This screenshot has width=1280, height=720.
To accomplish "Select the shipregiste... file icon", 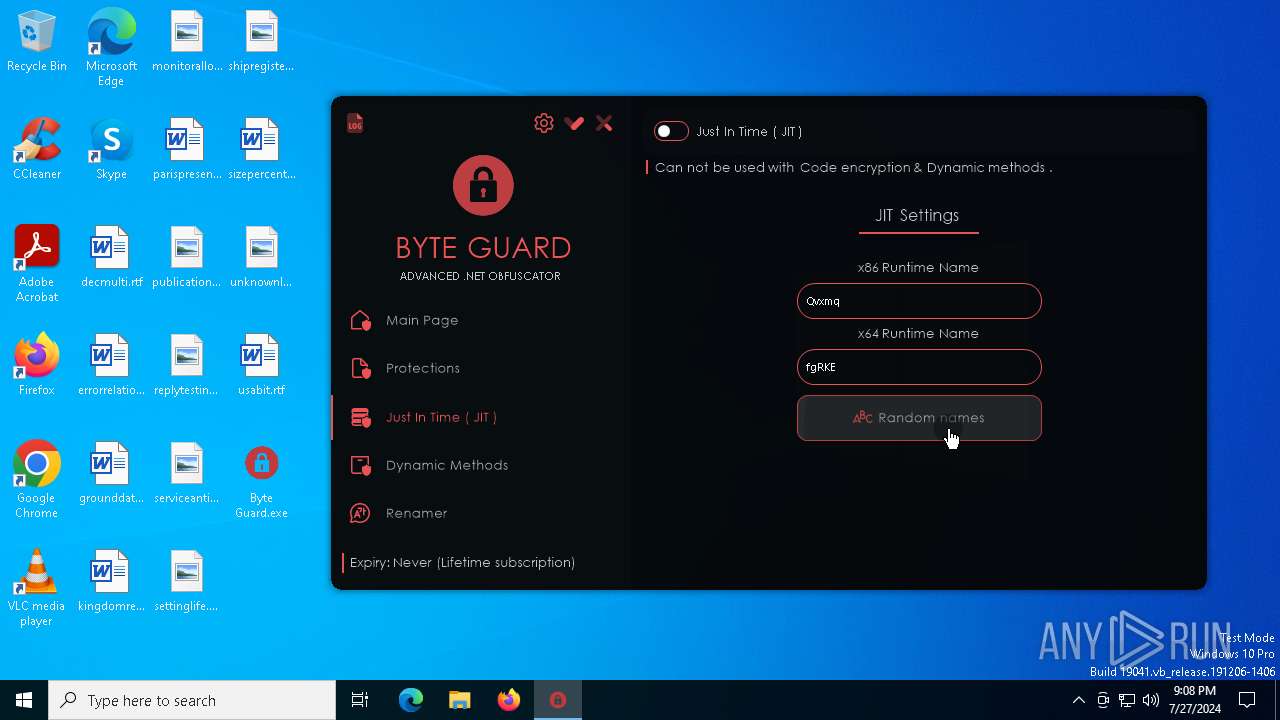I will click(x=261, y=42).
